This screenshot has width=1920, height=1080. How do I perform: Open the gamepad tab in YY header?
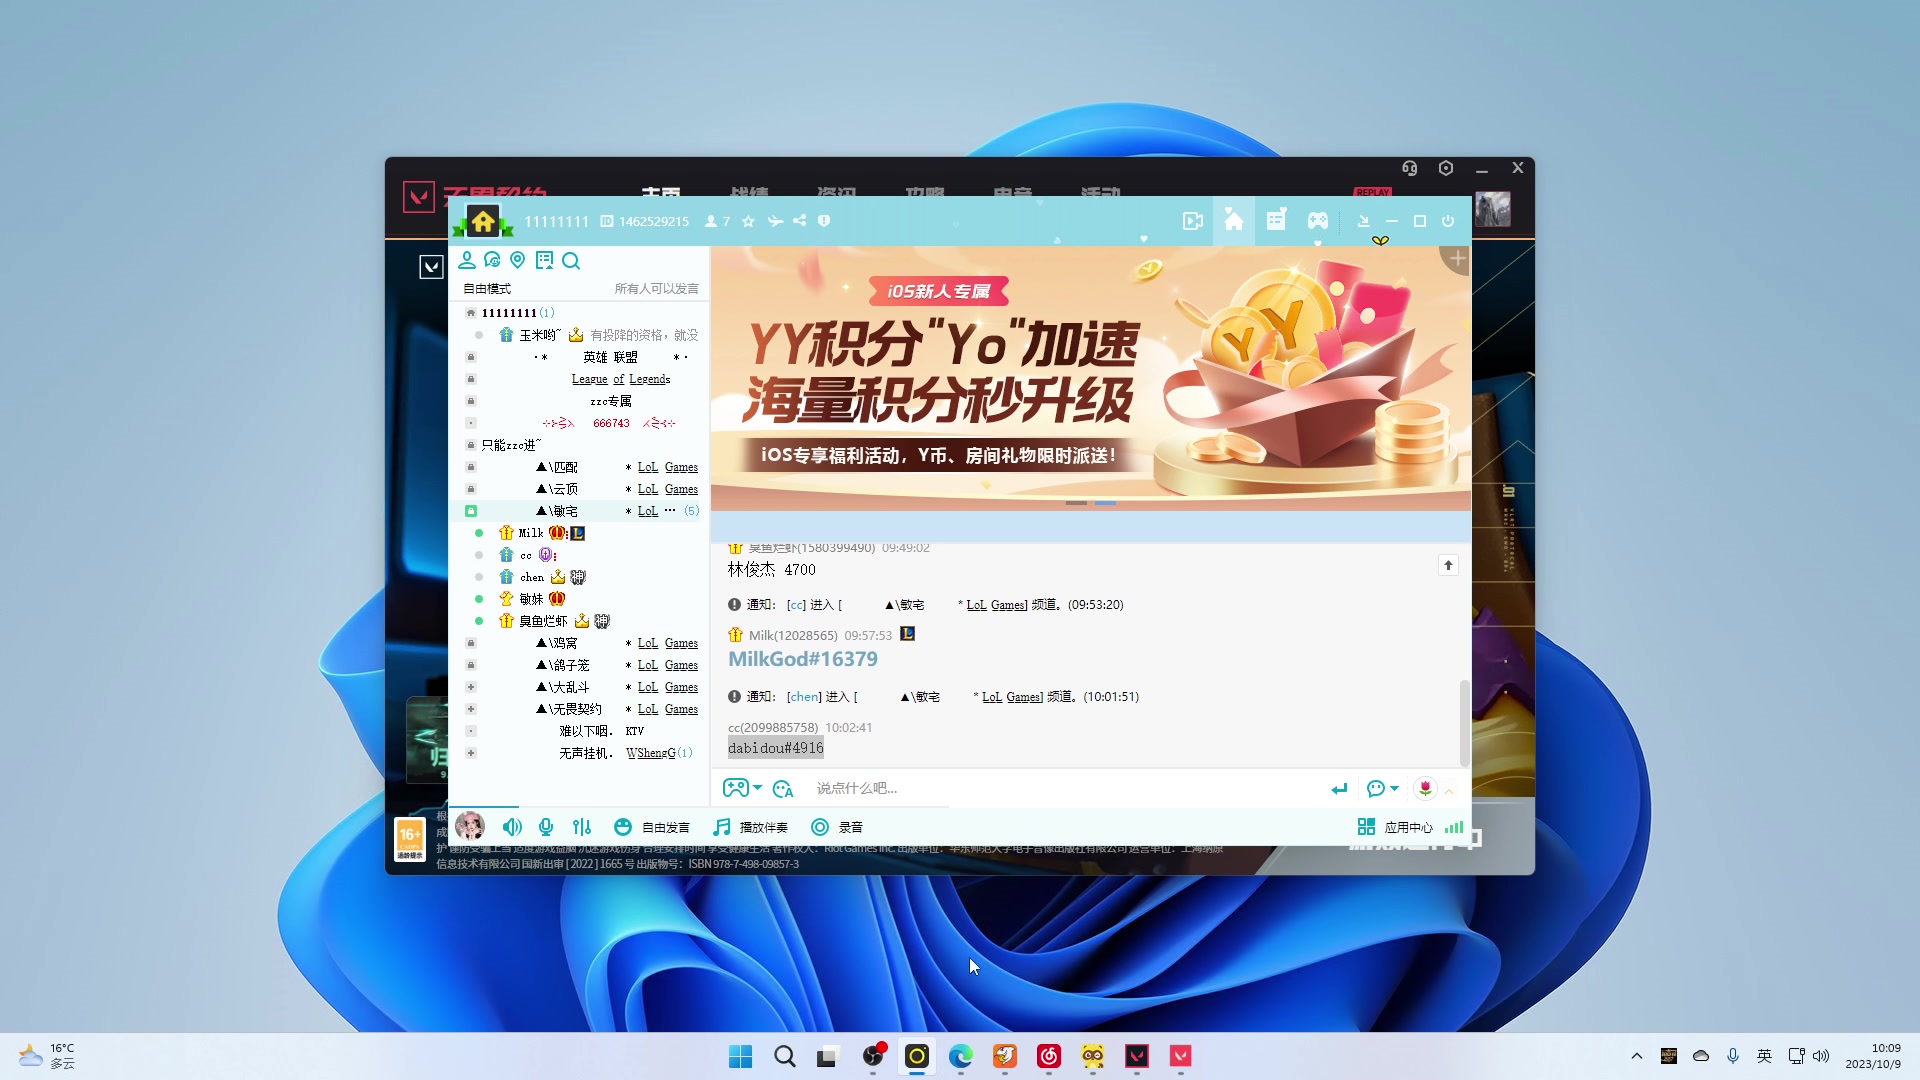[x=1318, y=221]
